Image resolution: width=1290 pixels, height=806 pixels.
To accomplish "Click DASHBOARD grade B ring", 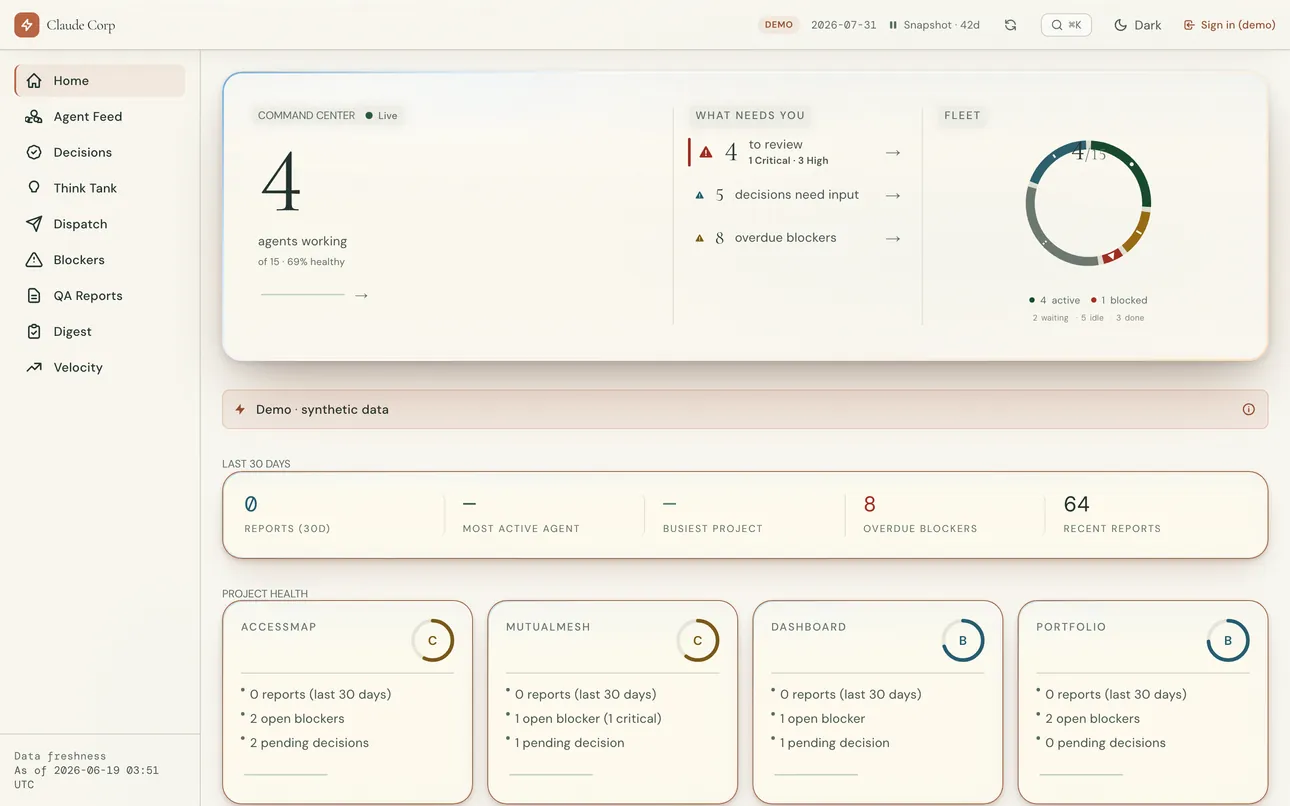I will tap(963, 640).
